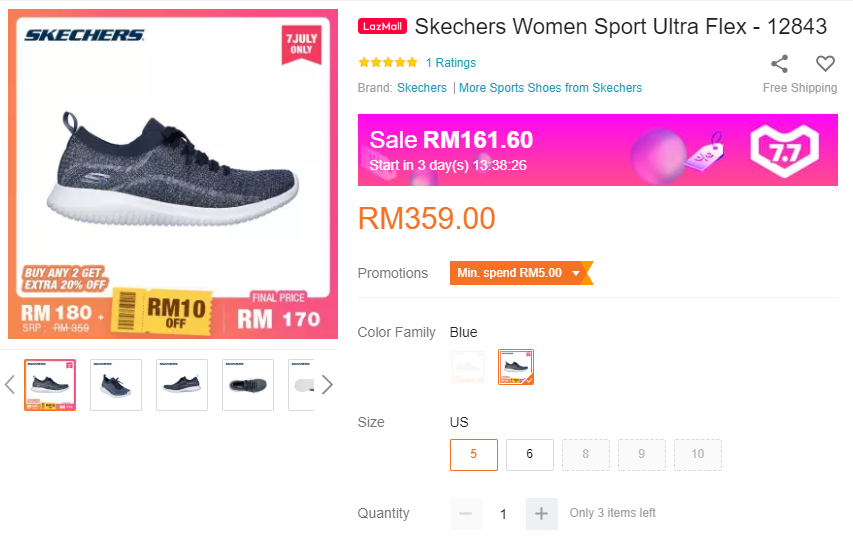Click the quantity input field
This screenshot has height=540, width=853.
point(503,514)
